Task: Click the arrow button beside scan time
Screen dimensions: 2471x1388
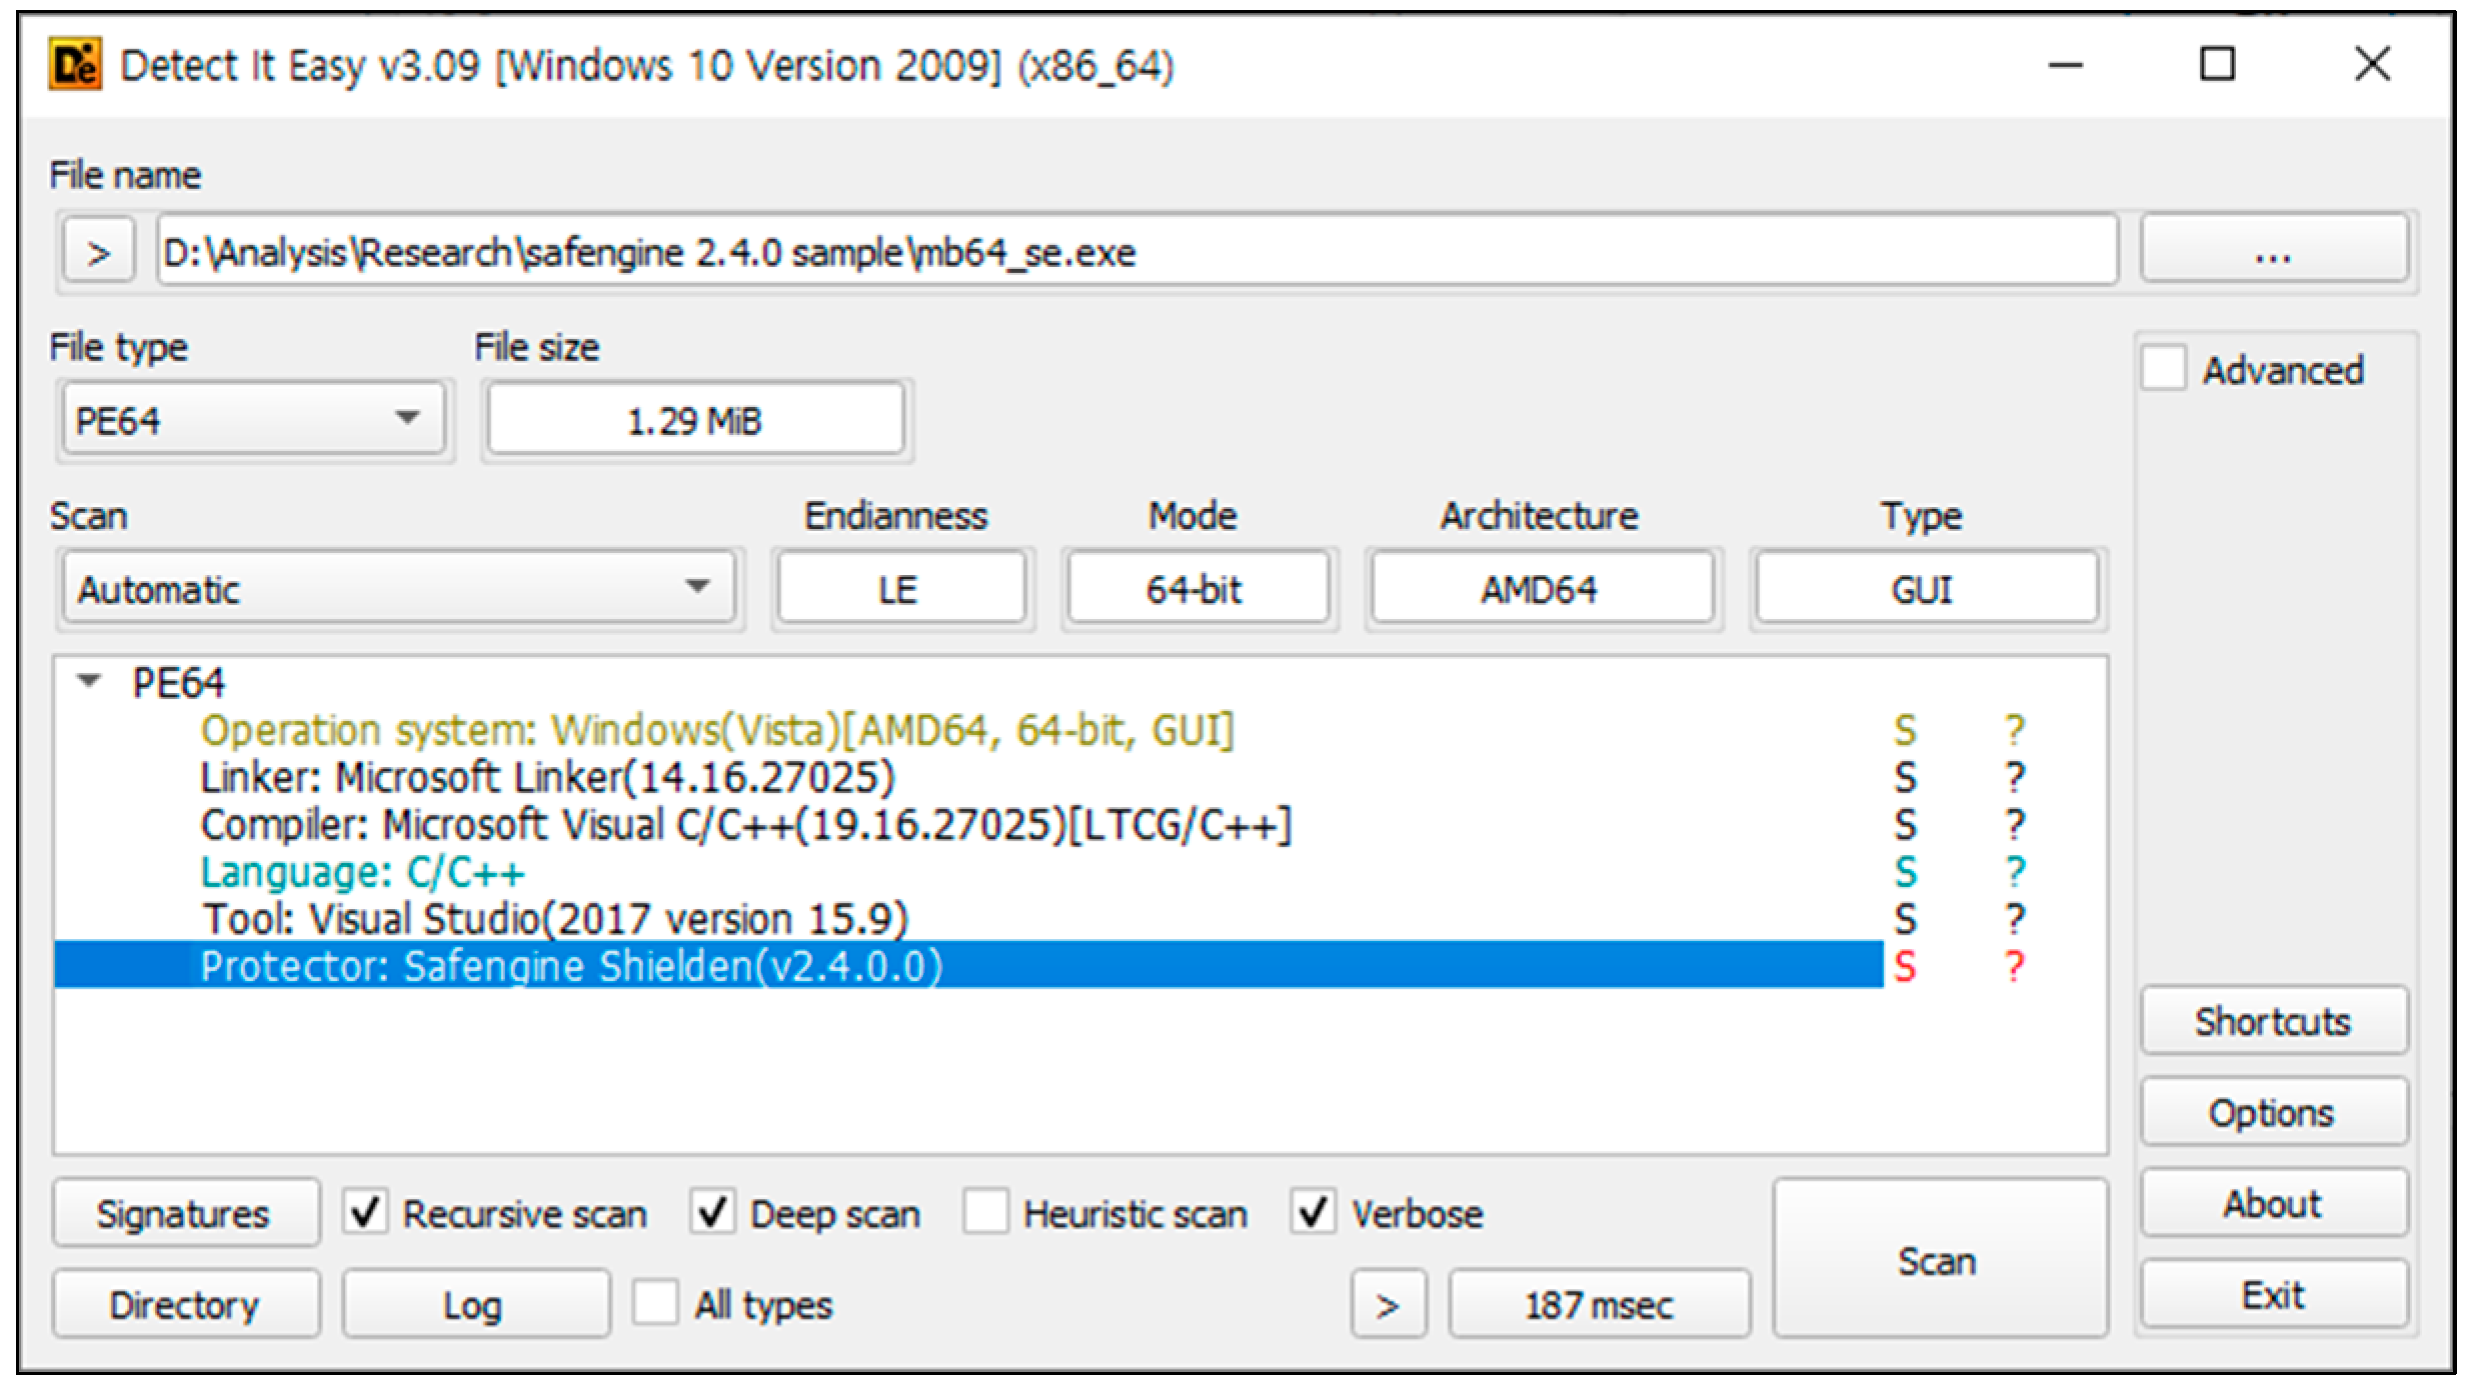Action: (x=1387, y=1304)
